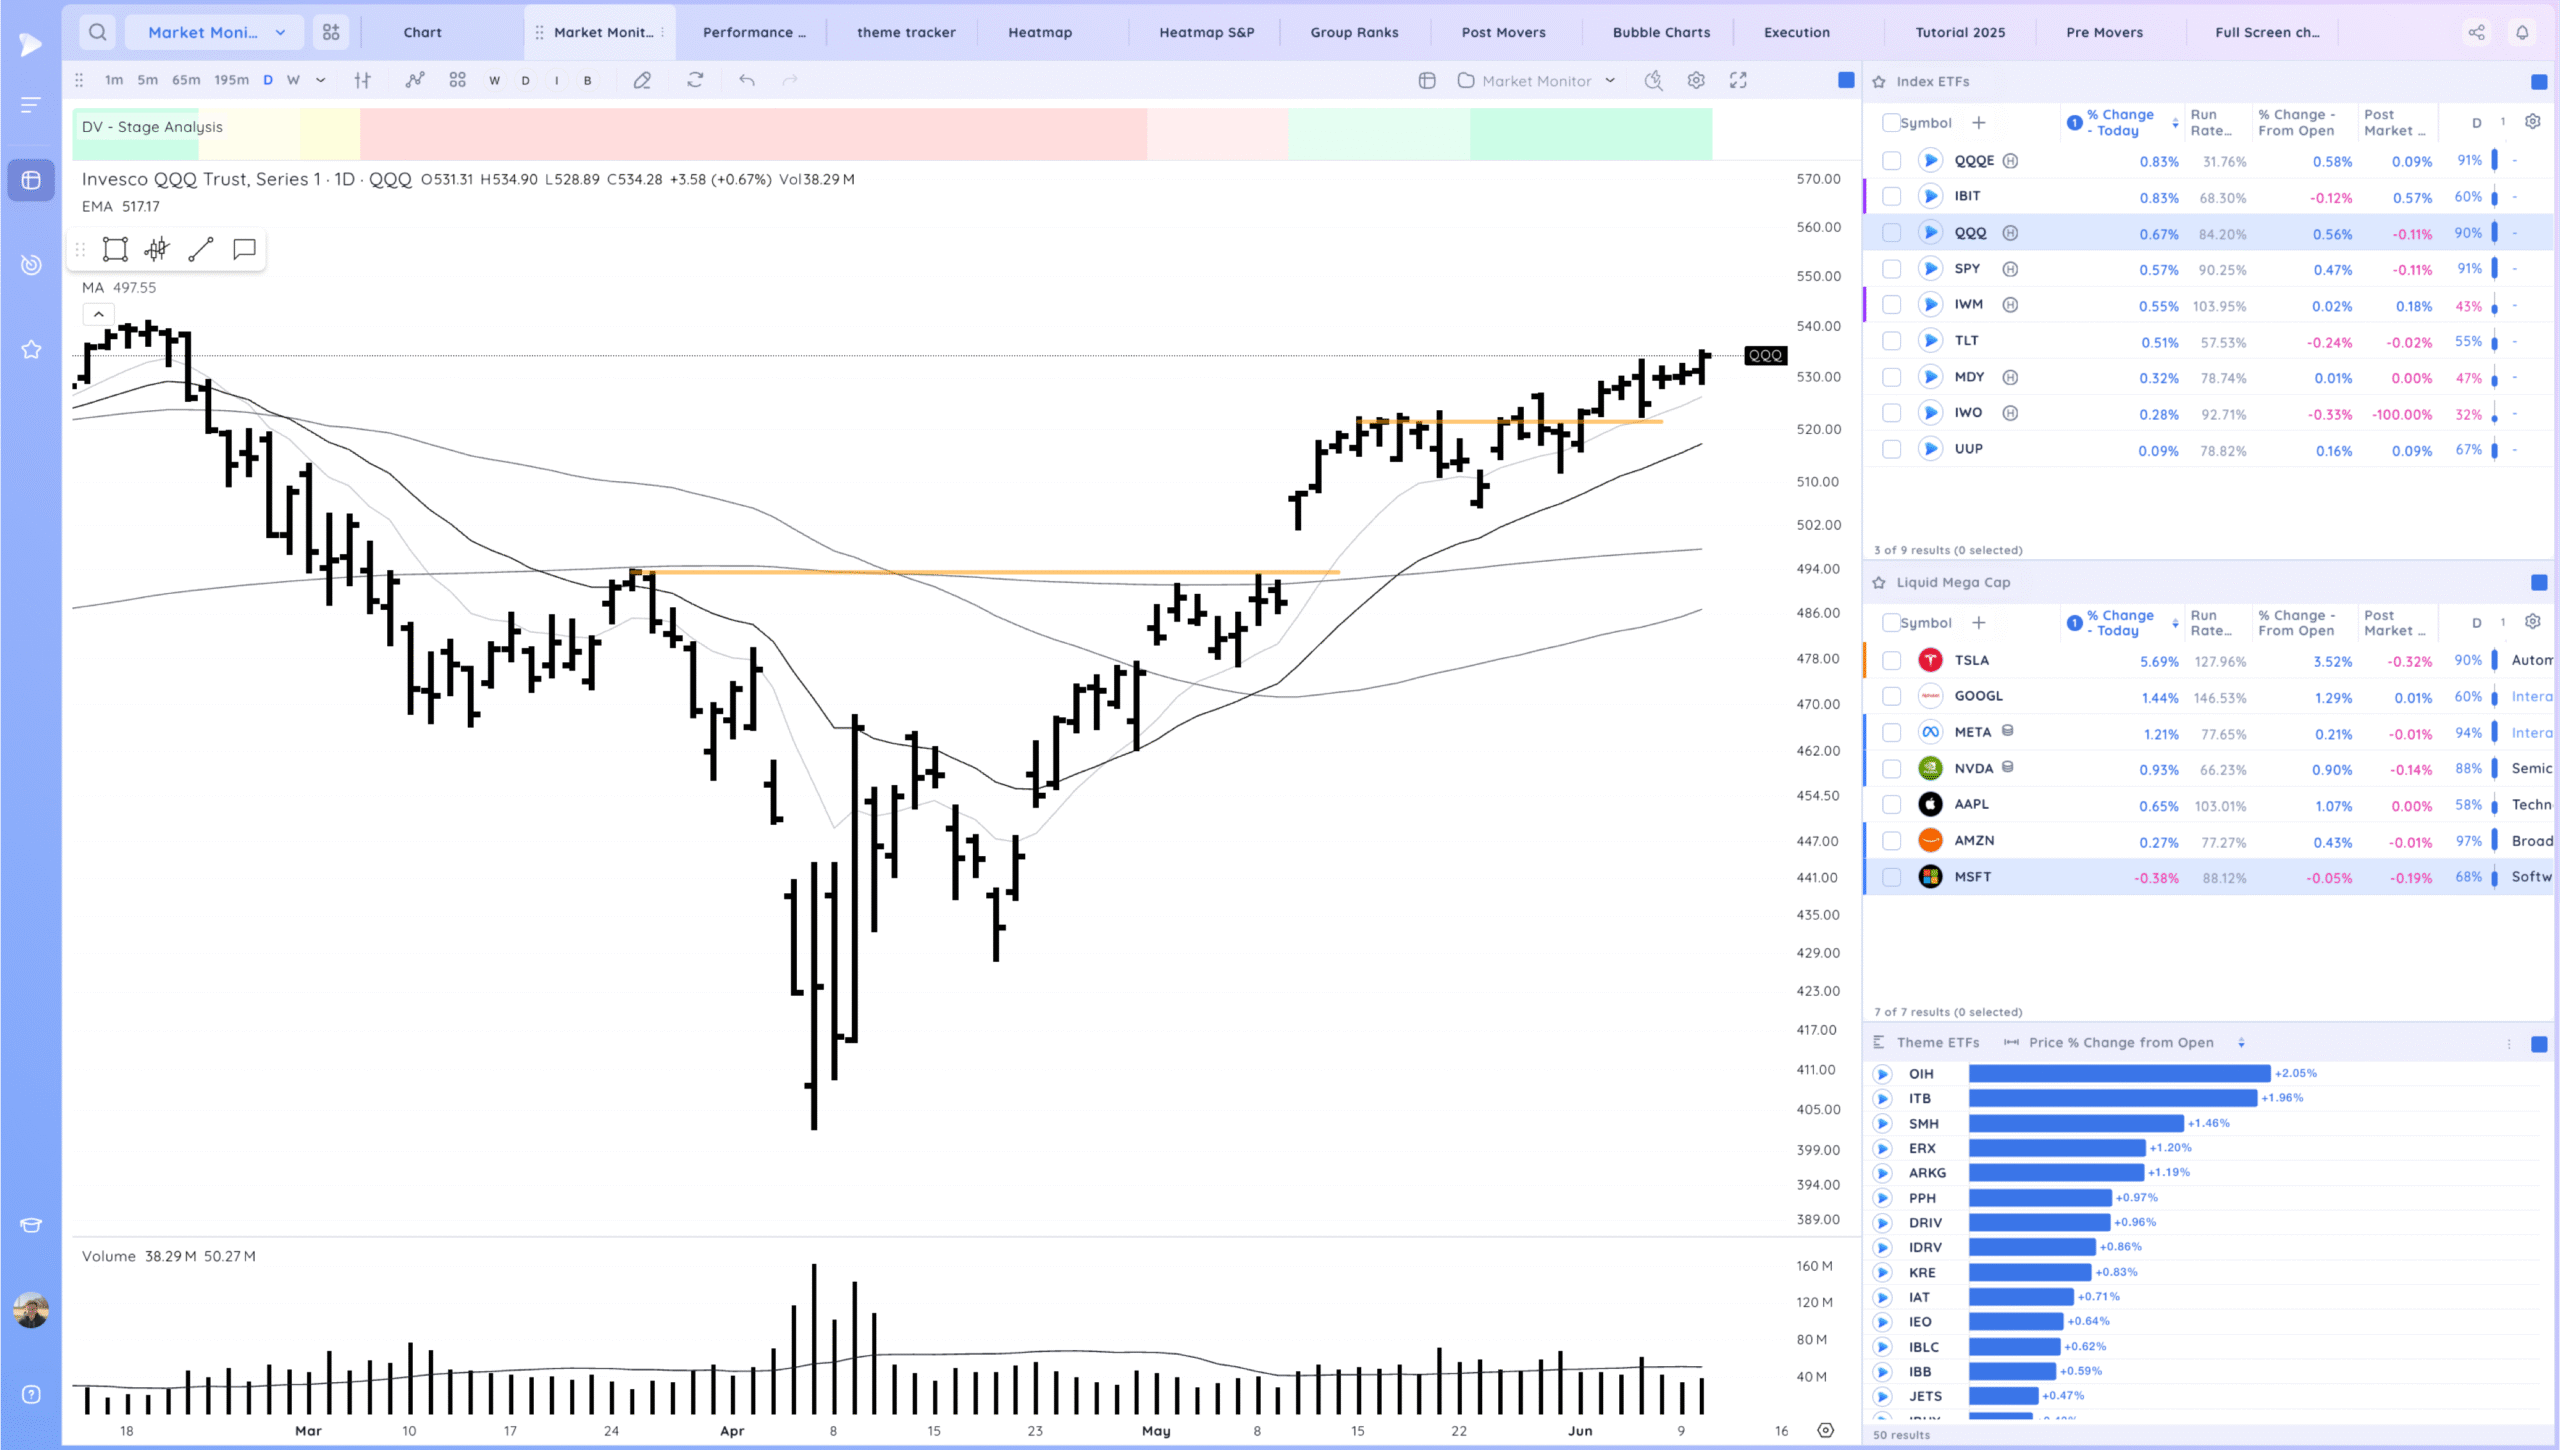Switch to the Heatmap tab
2560x1450 pixels.
point(1040,32)
